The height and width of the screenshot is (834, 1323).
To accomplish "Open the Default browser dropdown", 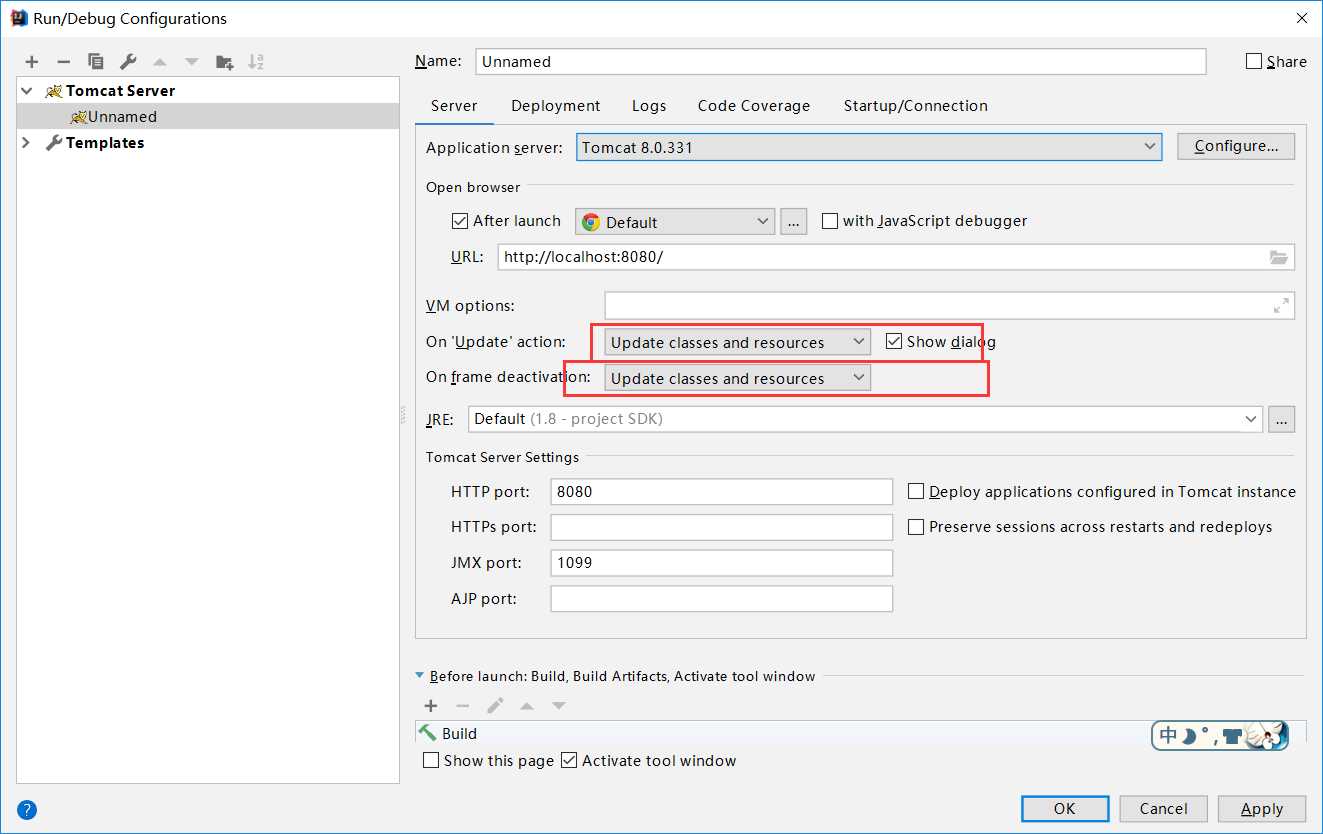I will click(675, 222).
